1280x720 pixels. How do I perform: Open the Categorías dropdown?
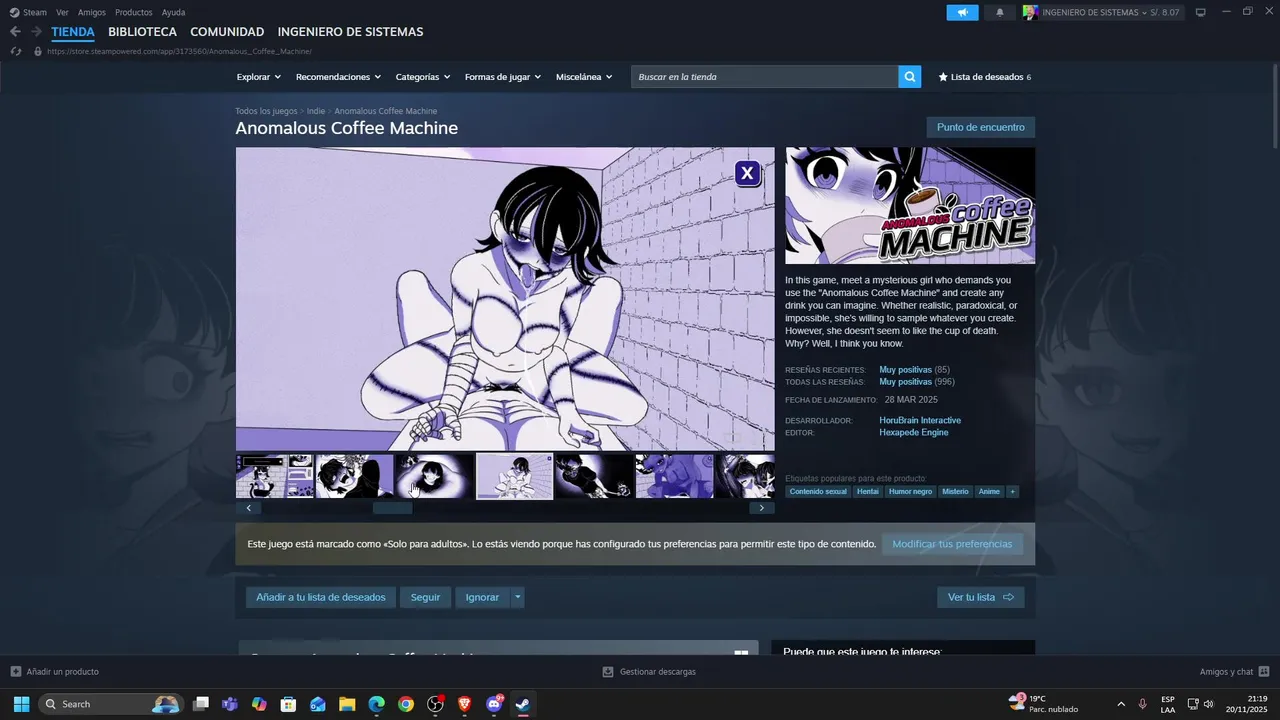[x=423, y=77]
